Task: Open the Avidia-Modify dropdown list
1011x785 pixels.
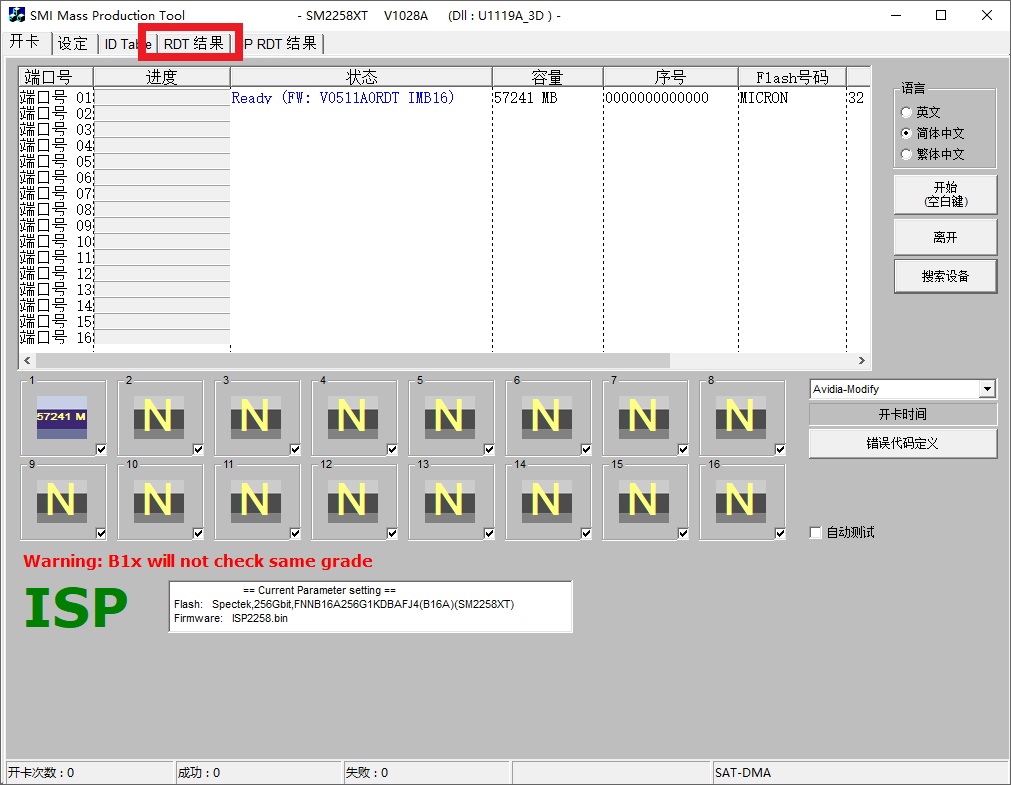Action: point(987,389)
